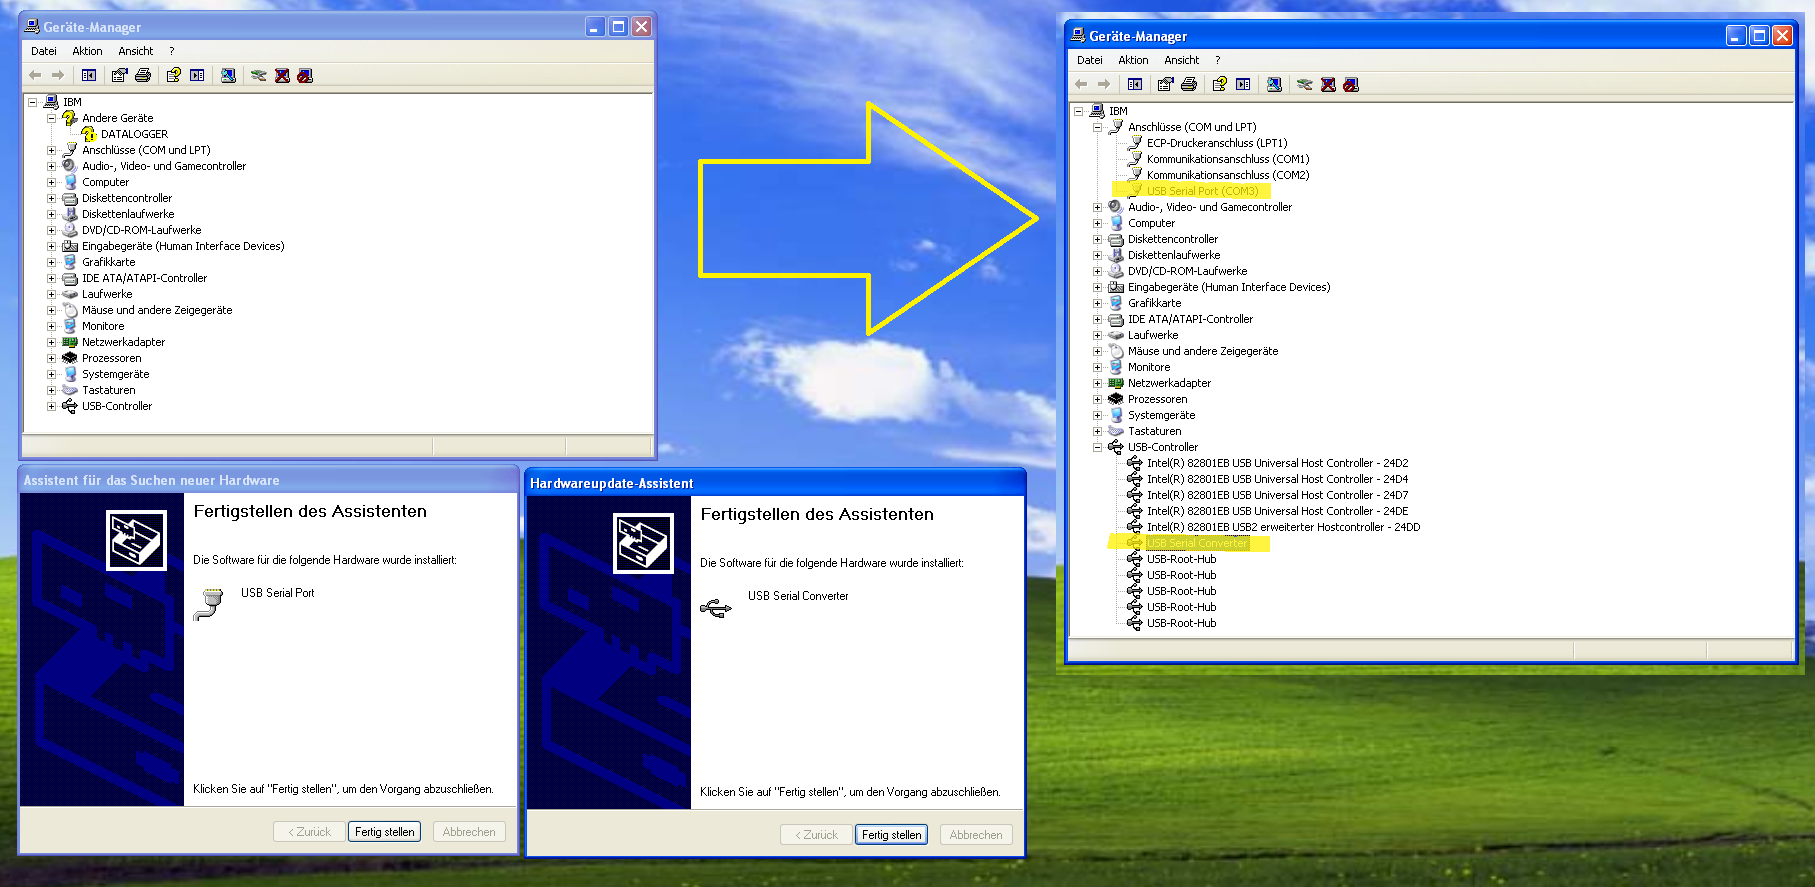1815x887 pixels.
Task: Click Update driver icon in right Geräte-Manager
Action: 1305,84
